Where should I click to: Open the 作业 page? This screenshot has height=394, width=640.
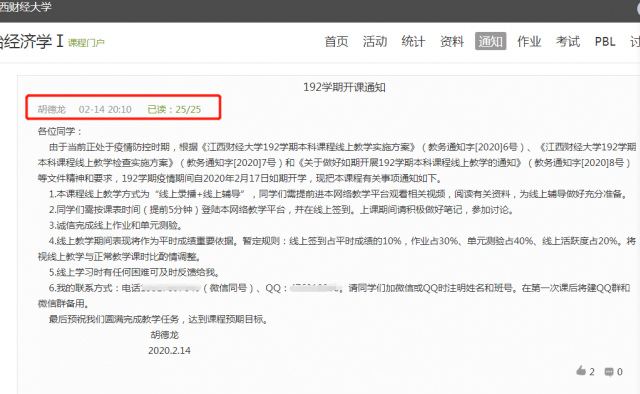tap(529, 42)
